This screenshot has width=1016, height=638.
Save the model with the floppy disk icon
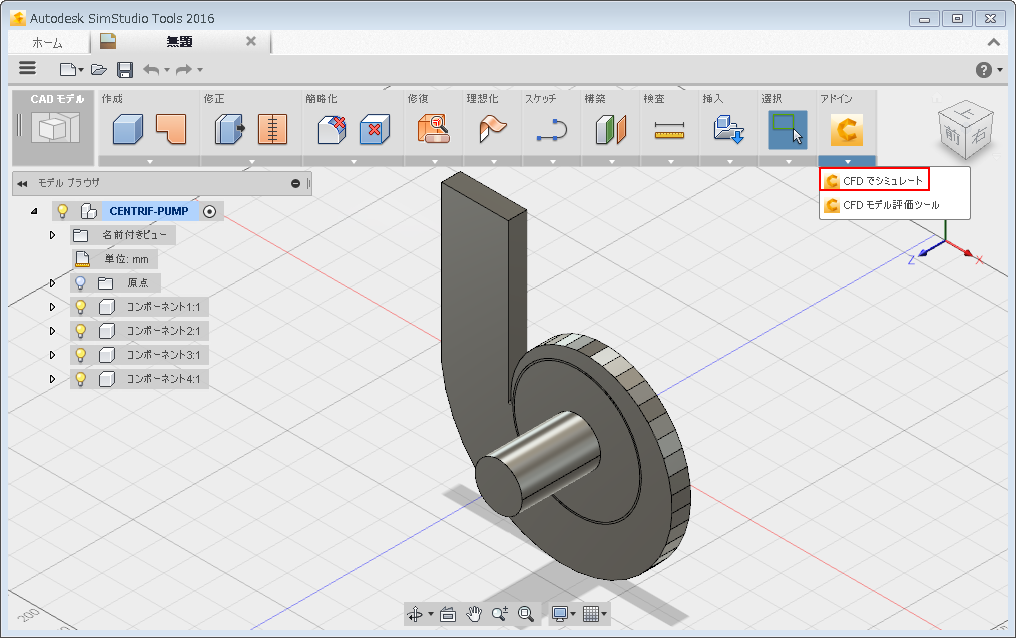click(x=125, y=69)
